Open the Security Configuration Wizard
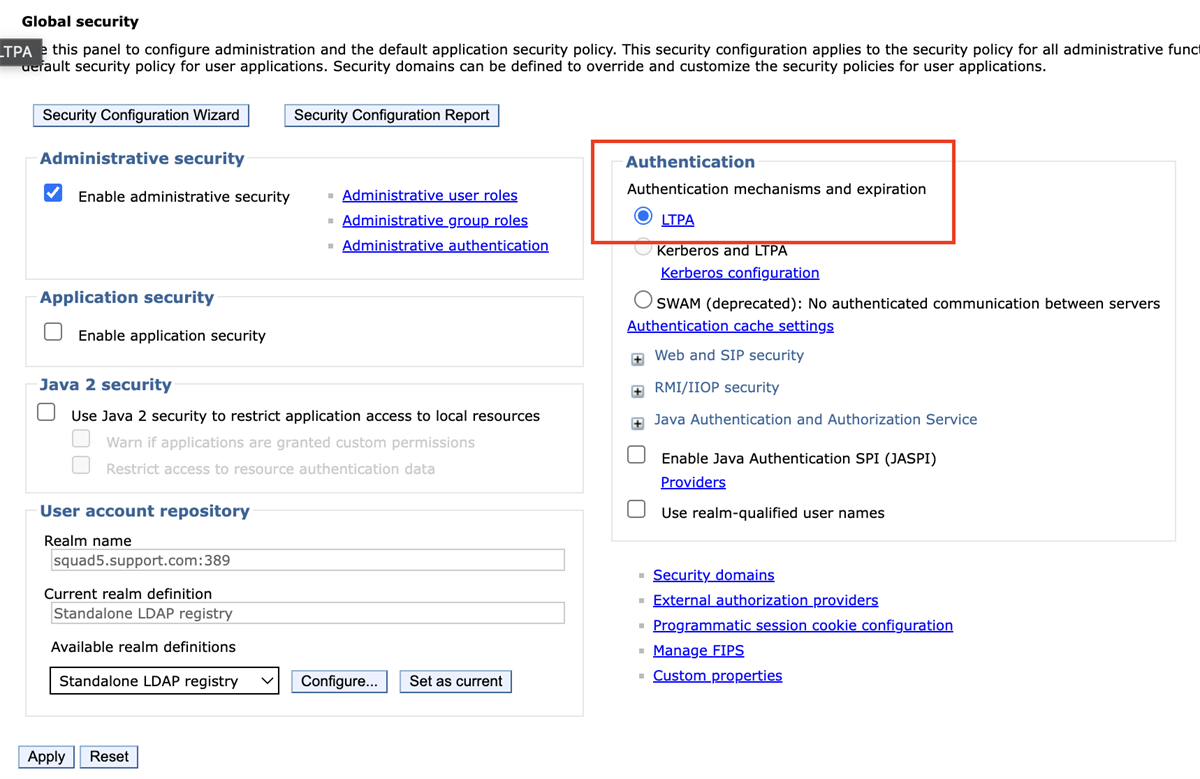Image resolution: width=1200 pixels, height=779 pixels. 141,115
